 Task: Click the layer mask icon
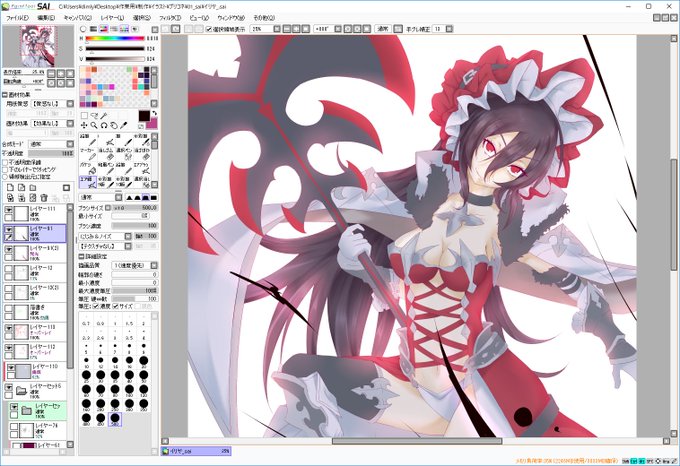[x=66, y=188]
